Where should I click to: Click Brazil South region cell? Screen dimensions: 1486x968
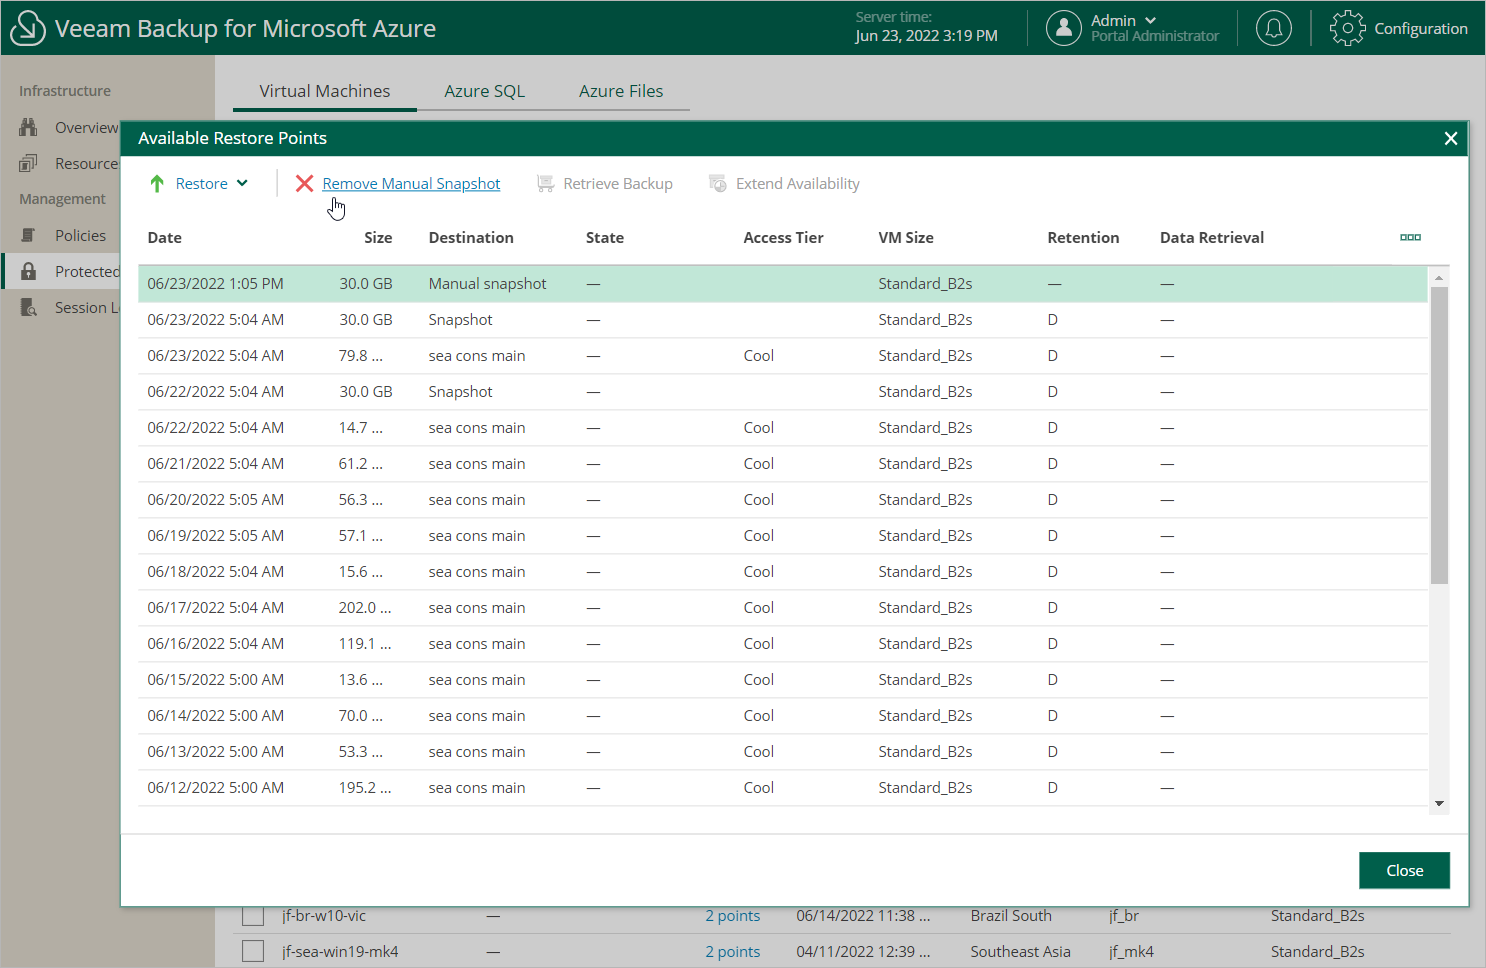[1011, 916]
